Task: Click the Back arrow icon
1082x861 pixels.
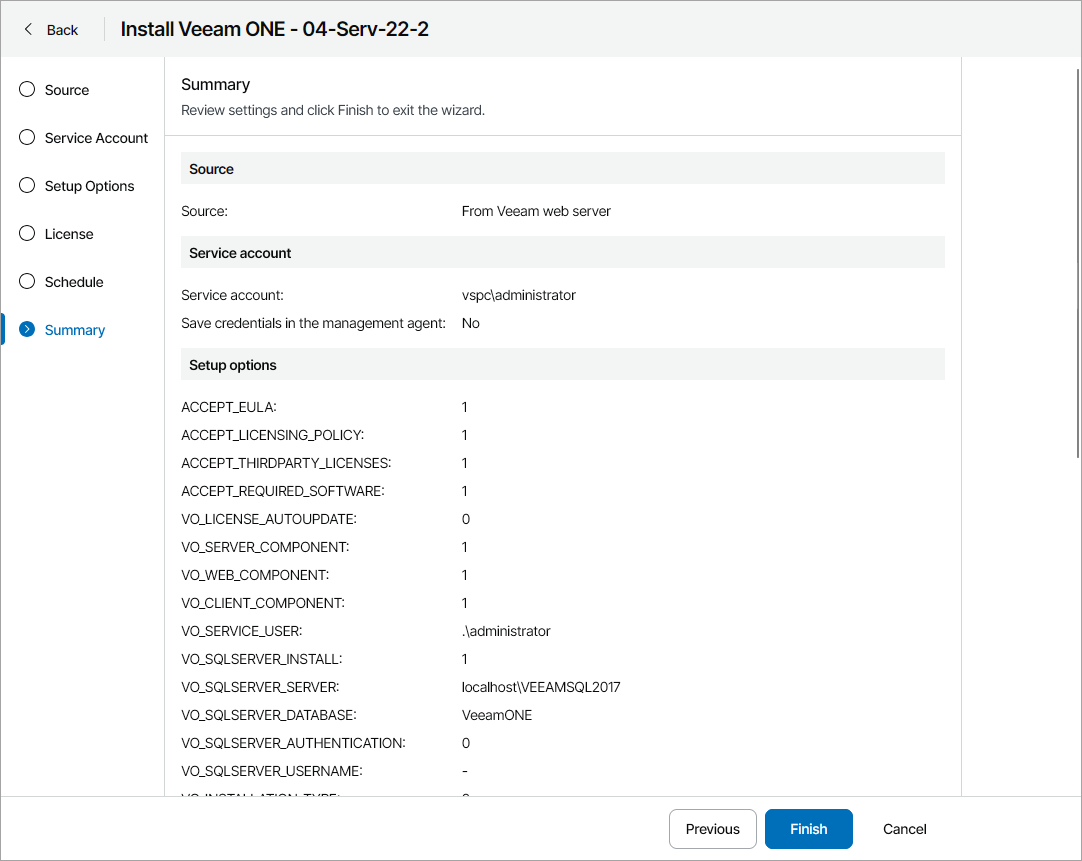Action: 28,29
